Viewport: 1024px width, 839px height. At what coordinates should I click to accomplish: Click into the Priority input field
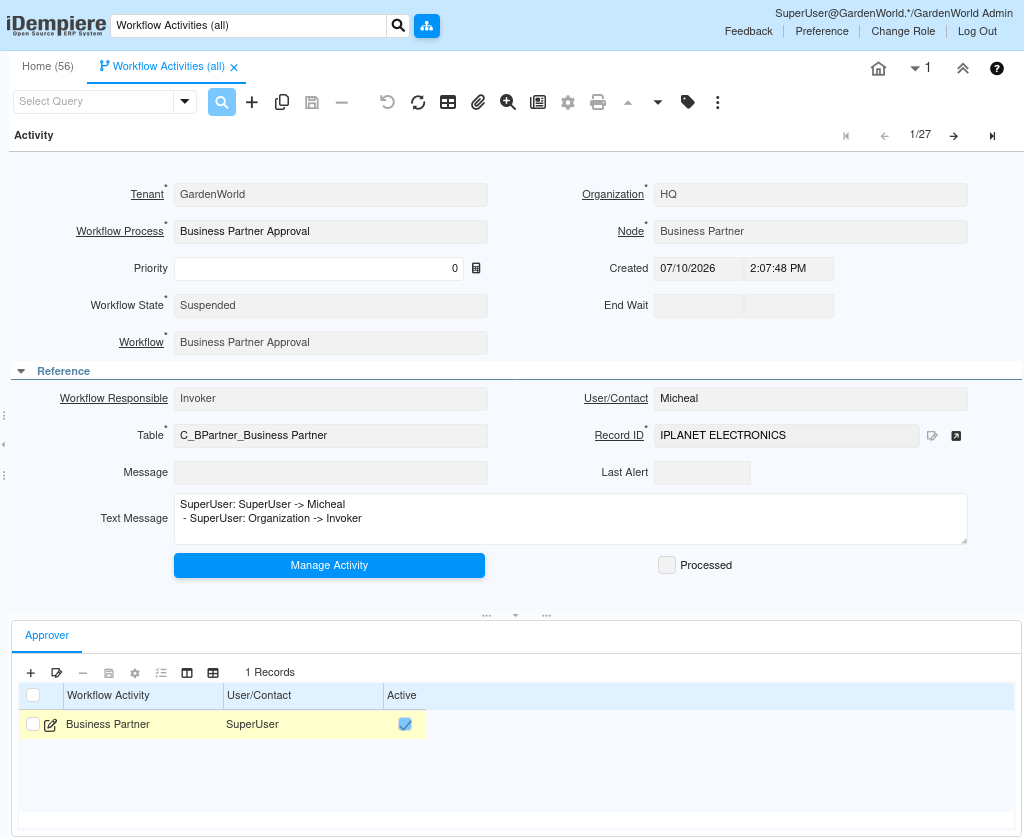pos(319,269)
